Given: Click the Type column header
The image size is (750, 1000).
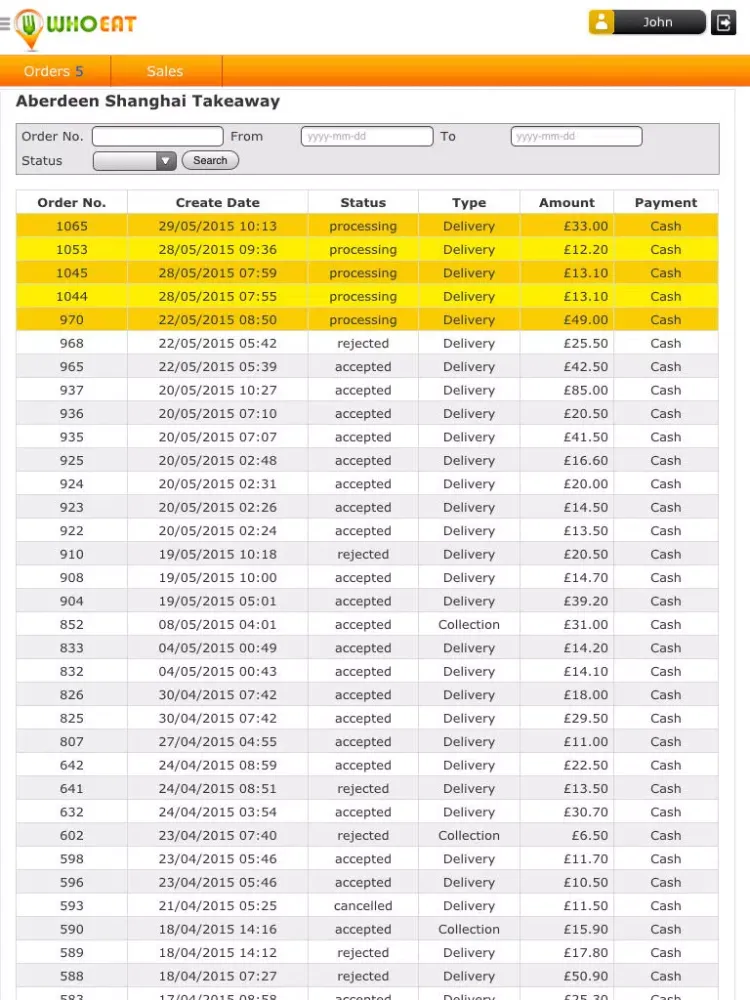Looking at the screenshot, I should click(x=469, y=203).
